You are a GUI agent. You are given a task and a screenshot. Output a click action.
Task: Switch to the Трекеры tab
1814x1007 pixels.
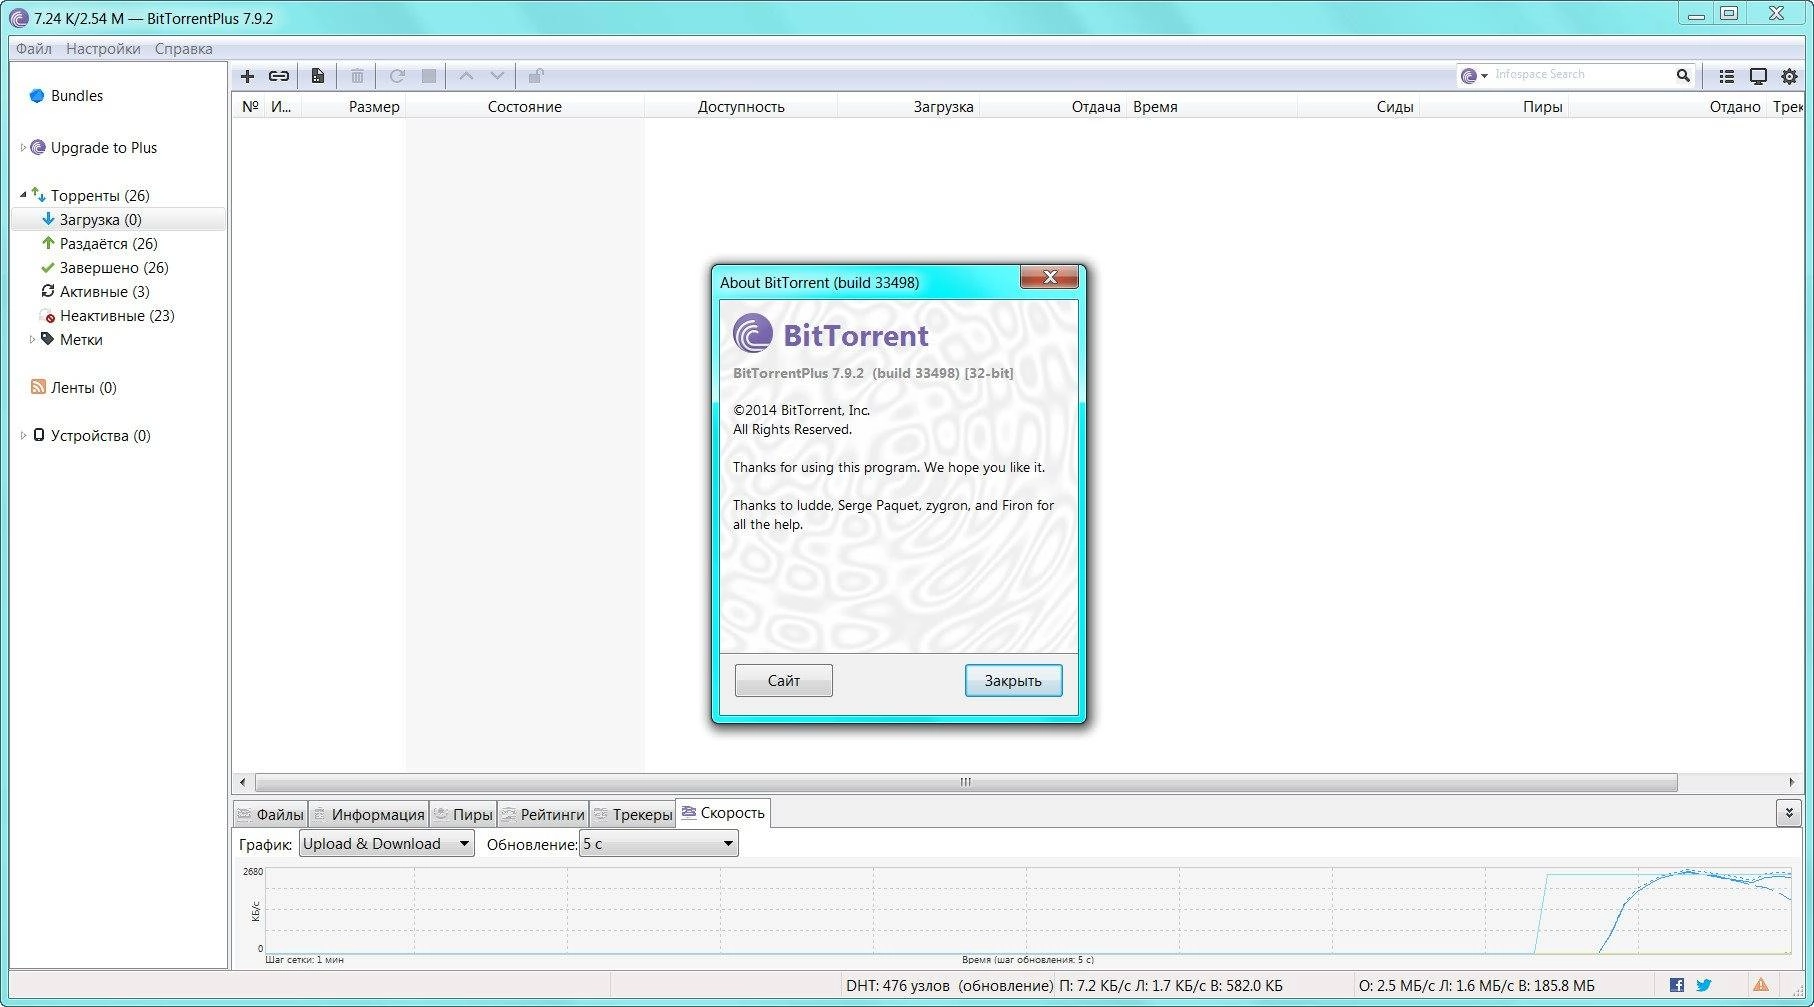(x=633, y=814)
